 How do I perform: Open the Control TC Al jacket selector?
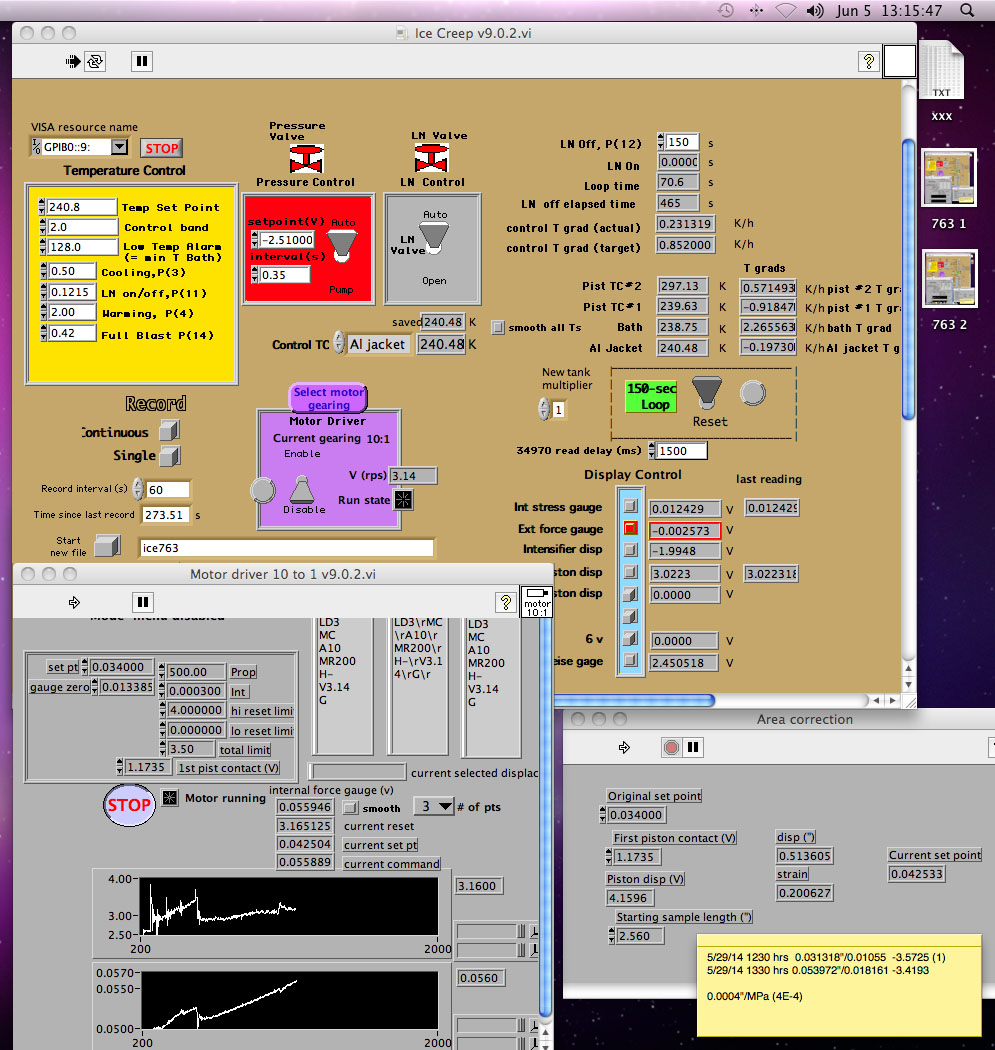pos(340,344)
